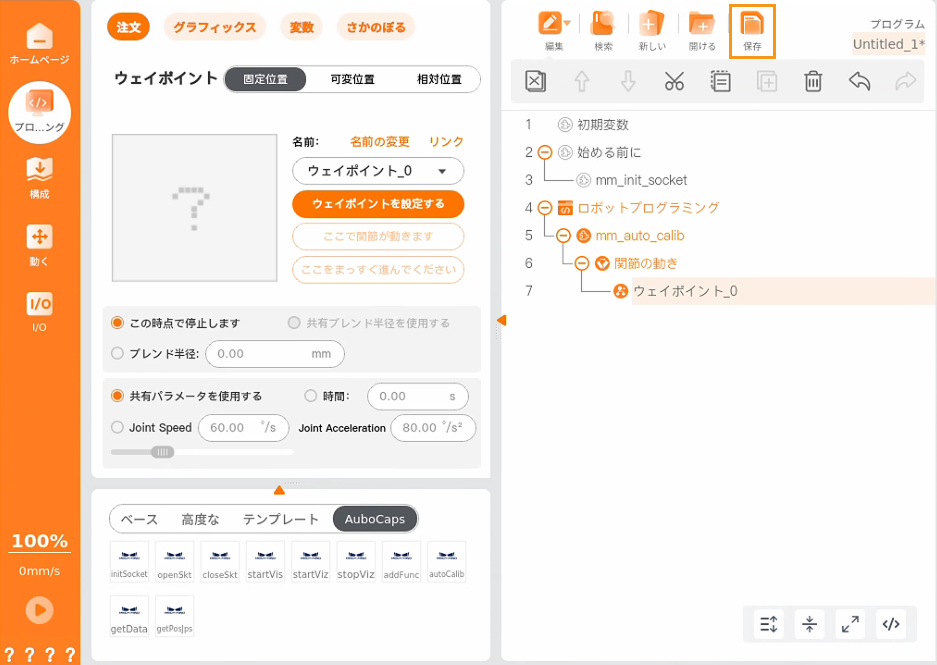Viewport: 937px width, 665px height.
Task: Click the 開ける open folder icon
Action: click(x=702, y=31)
